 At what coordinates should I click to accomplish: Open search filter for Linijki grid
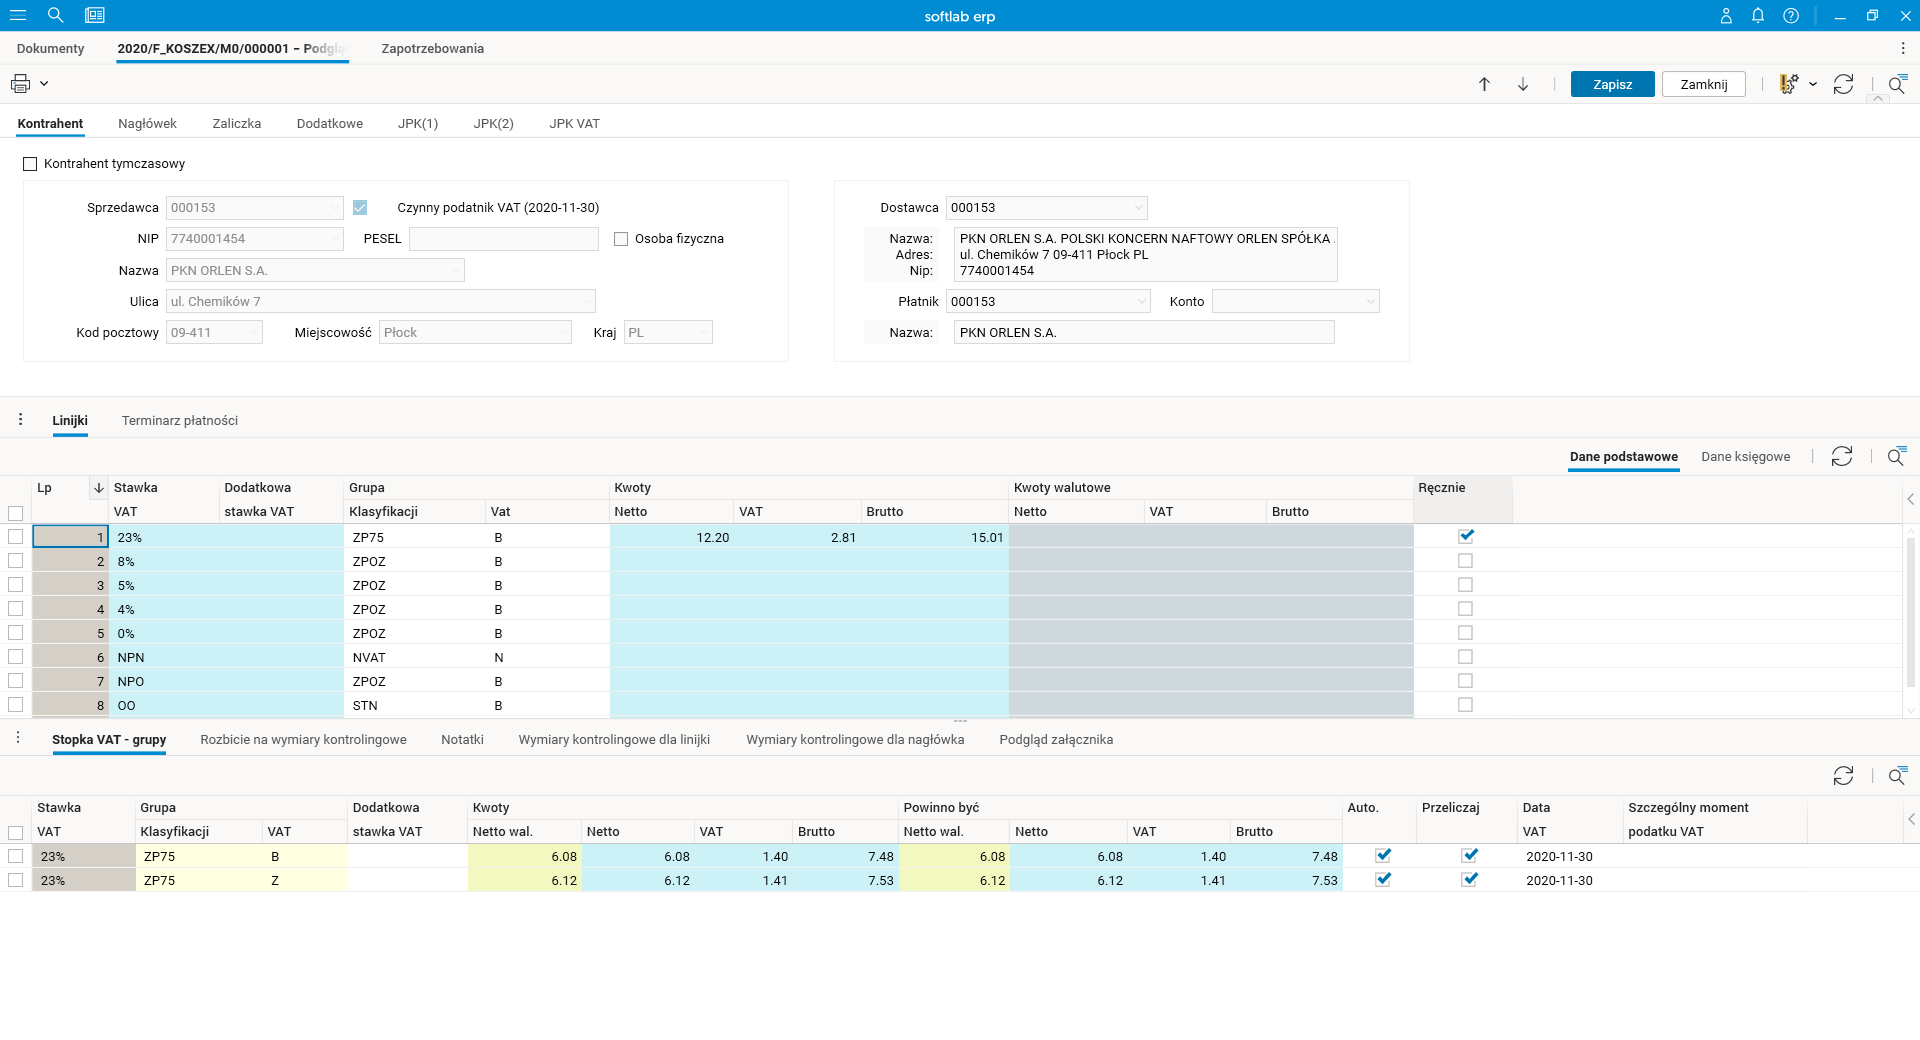pyautogui.click(x=1897, y=457)
